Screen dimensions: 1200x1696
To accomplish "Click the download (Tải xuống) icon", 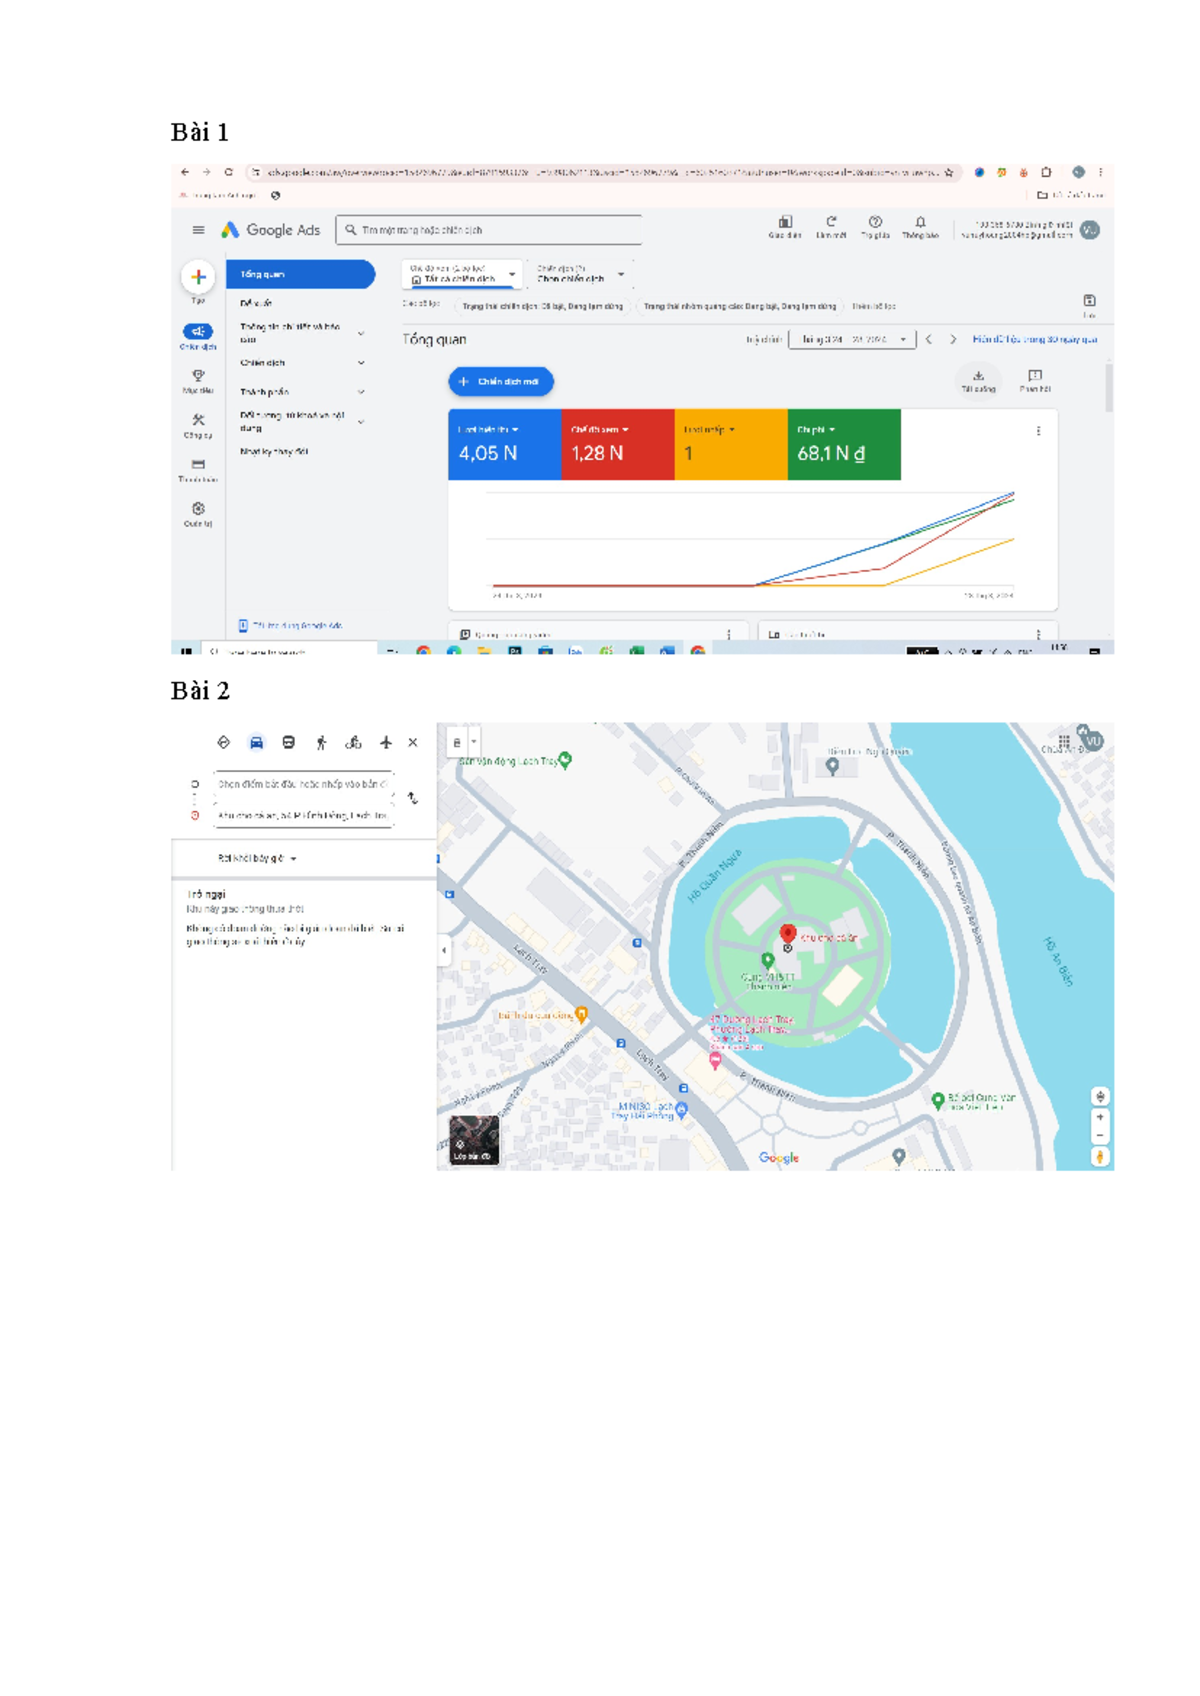I will pos(978,377).
